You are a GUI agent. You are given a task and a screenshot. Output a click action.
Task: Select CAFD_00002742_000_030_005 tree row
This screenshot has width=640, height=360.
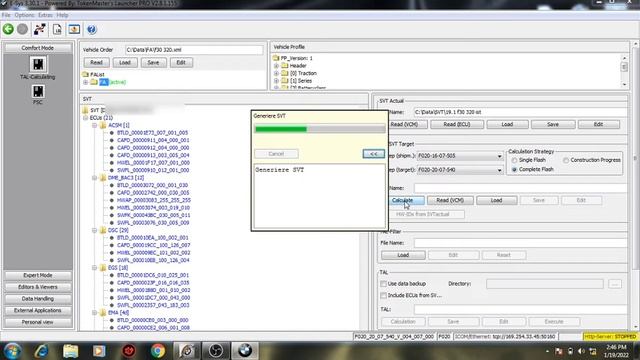point(153,193)
